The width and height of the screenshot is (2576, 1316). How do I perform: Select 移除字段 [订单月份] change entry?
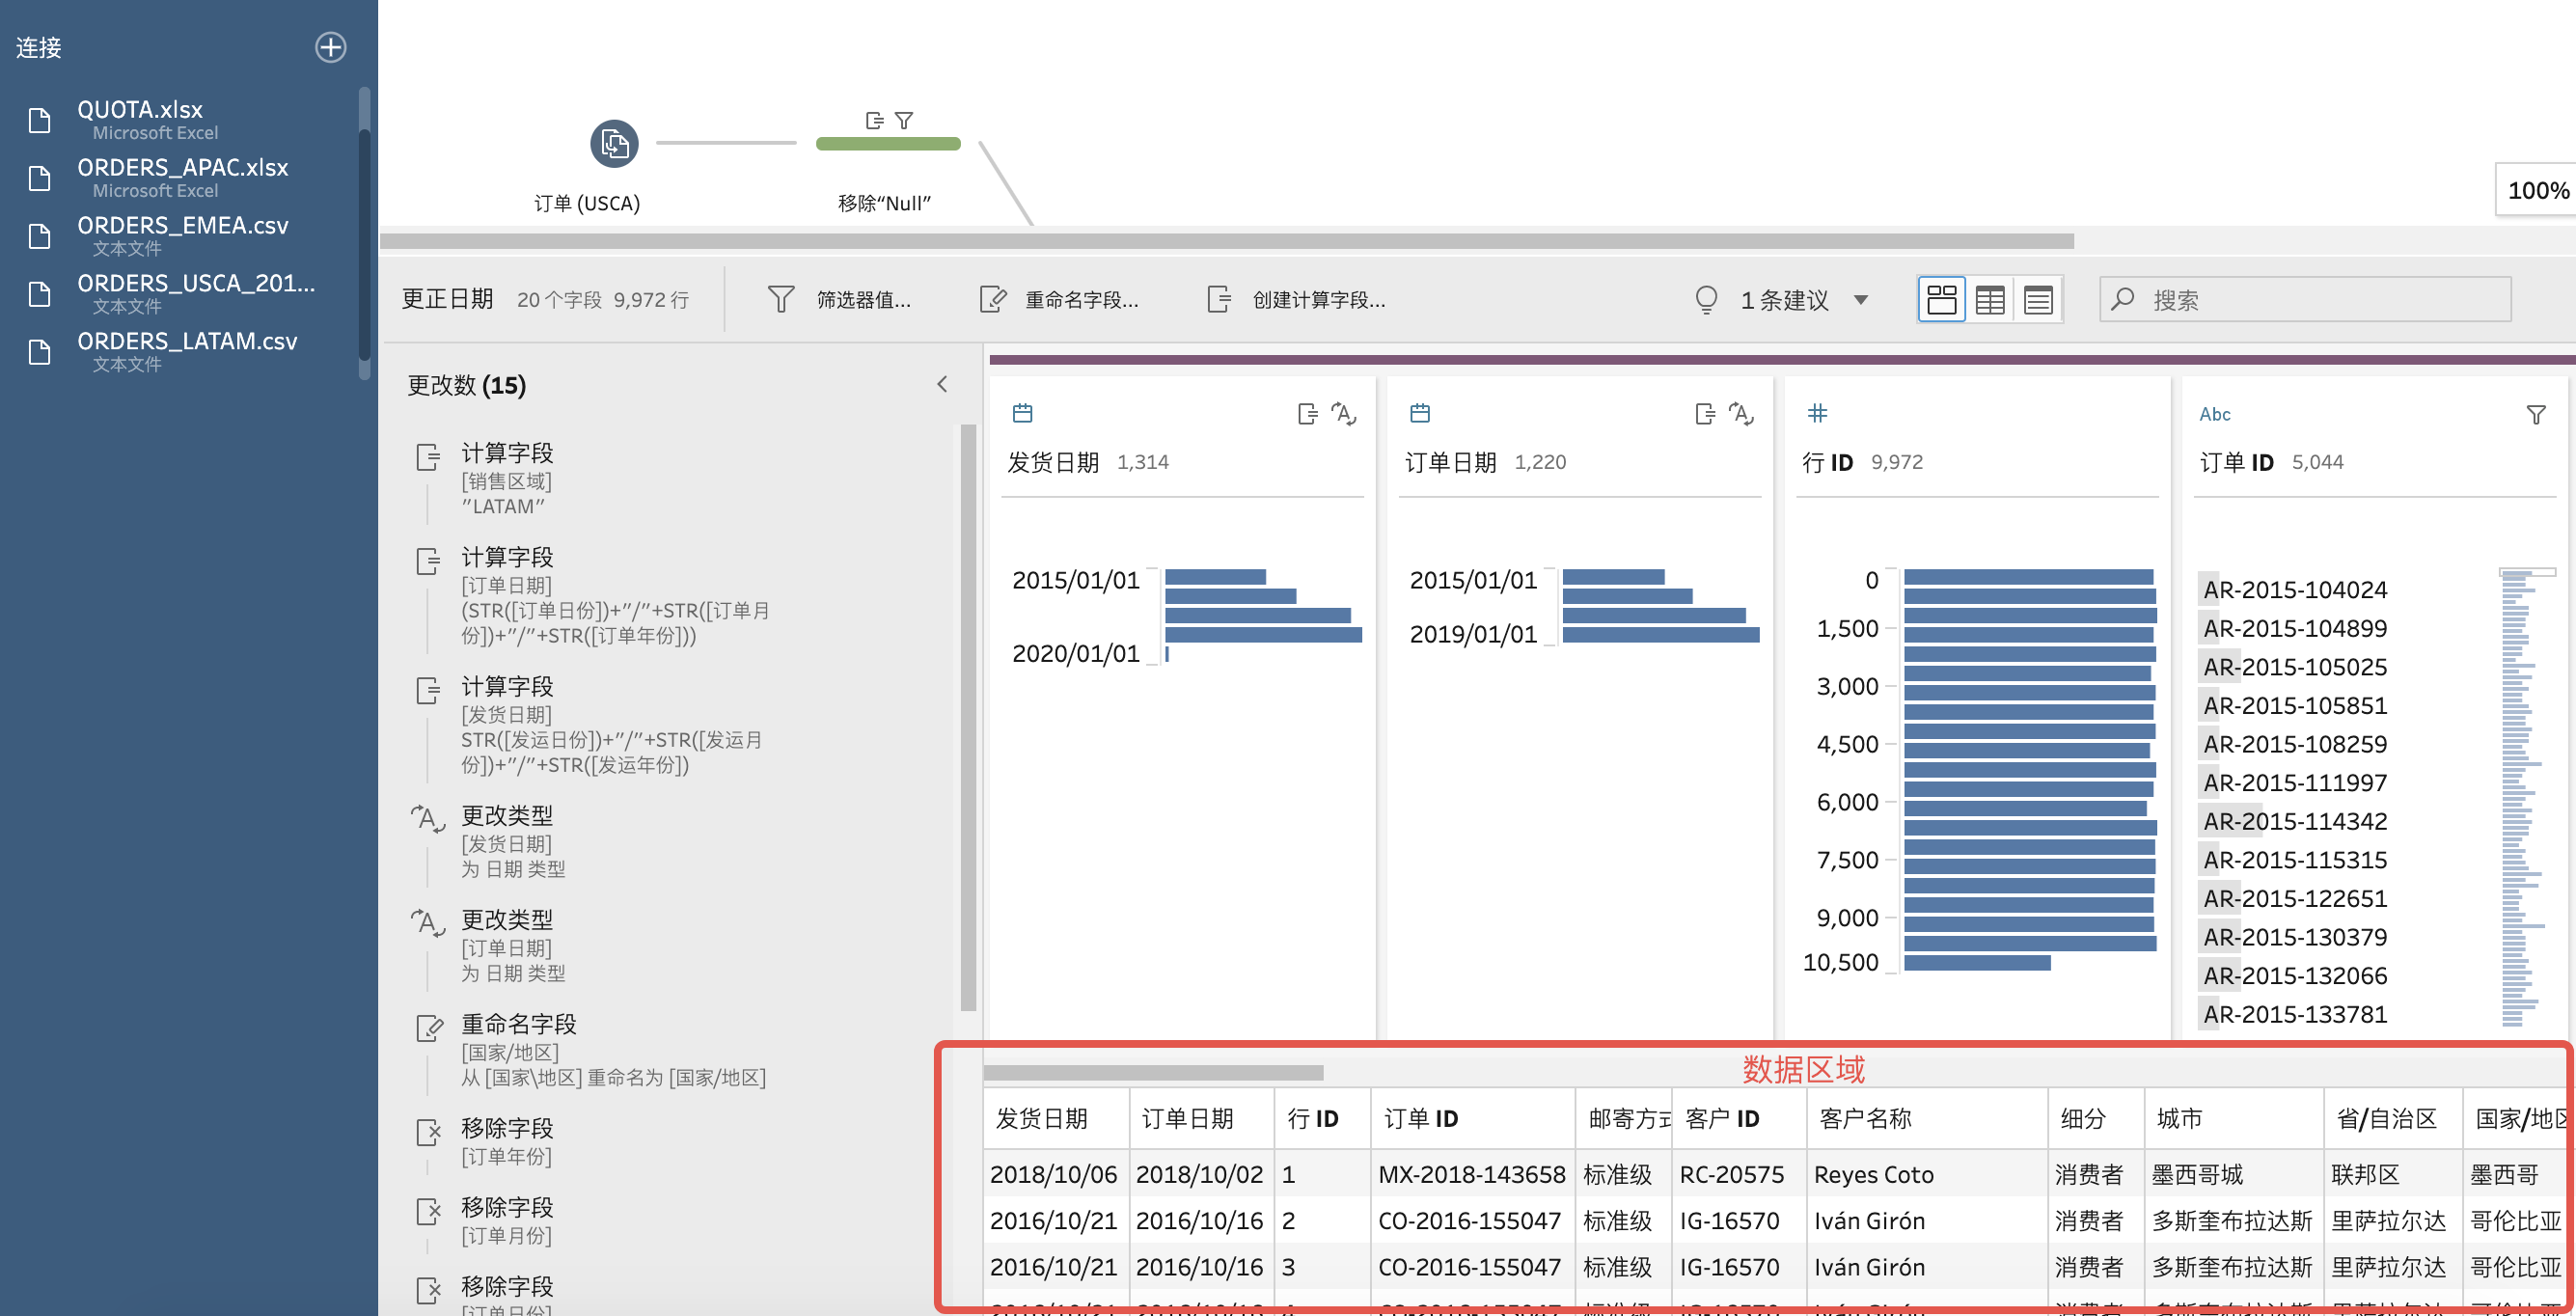600,1220
